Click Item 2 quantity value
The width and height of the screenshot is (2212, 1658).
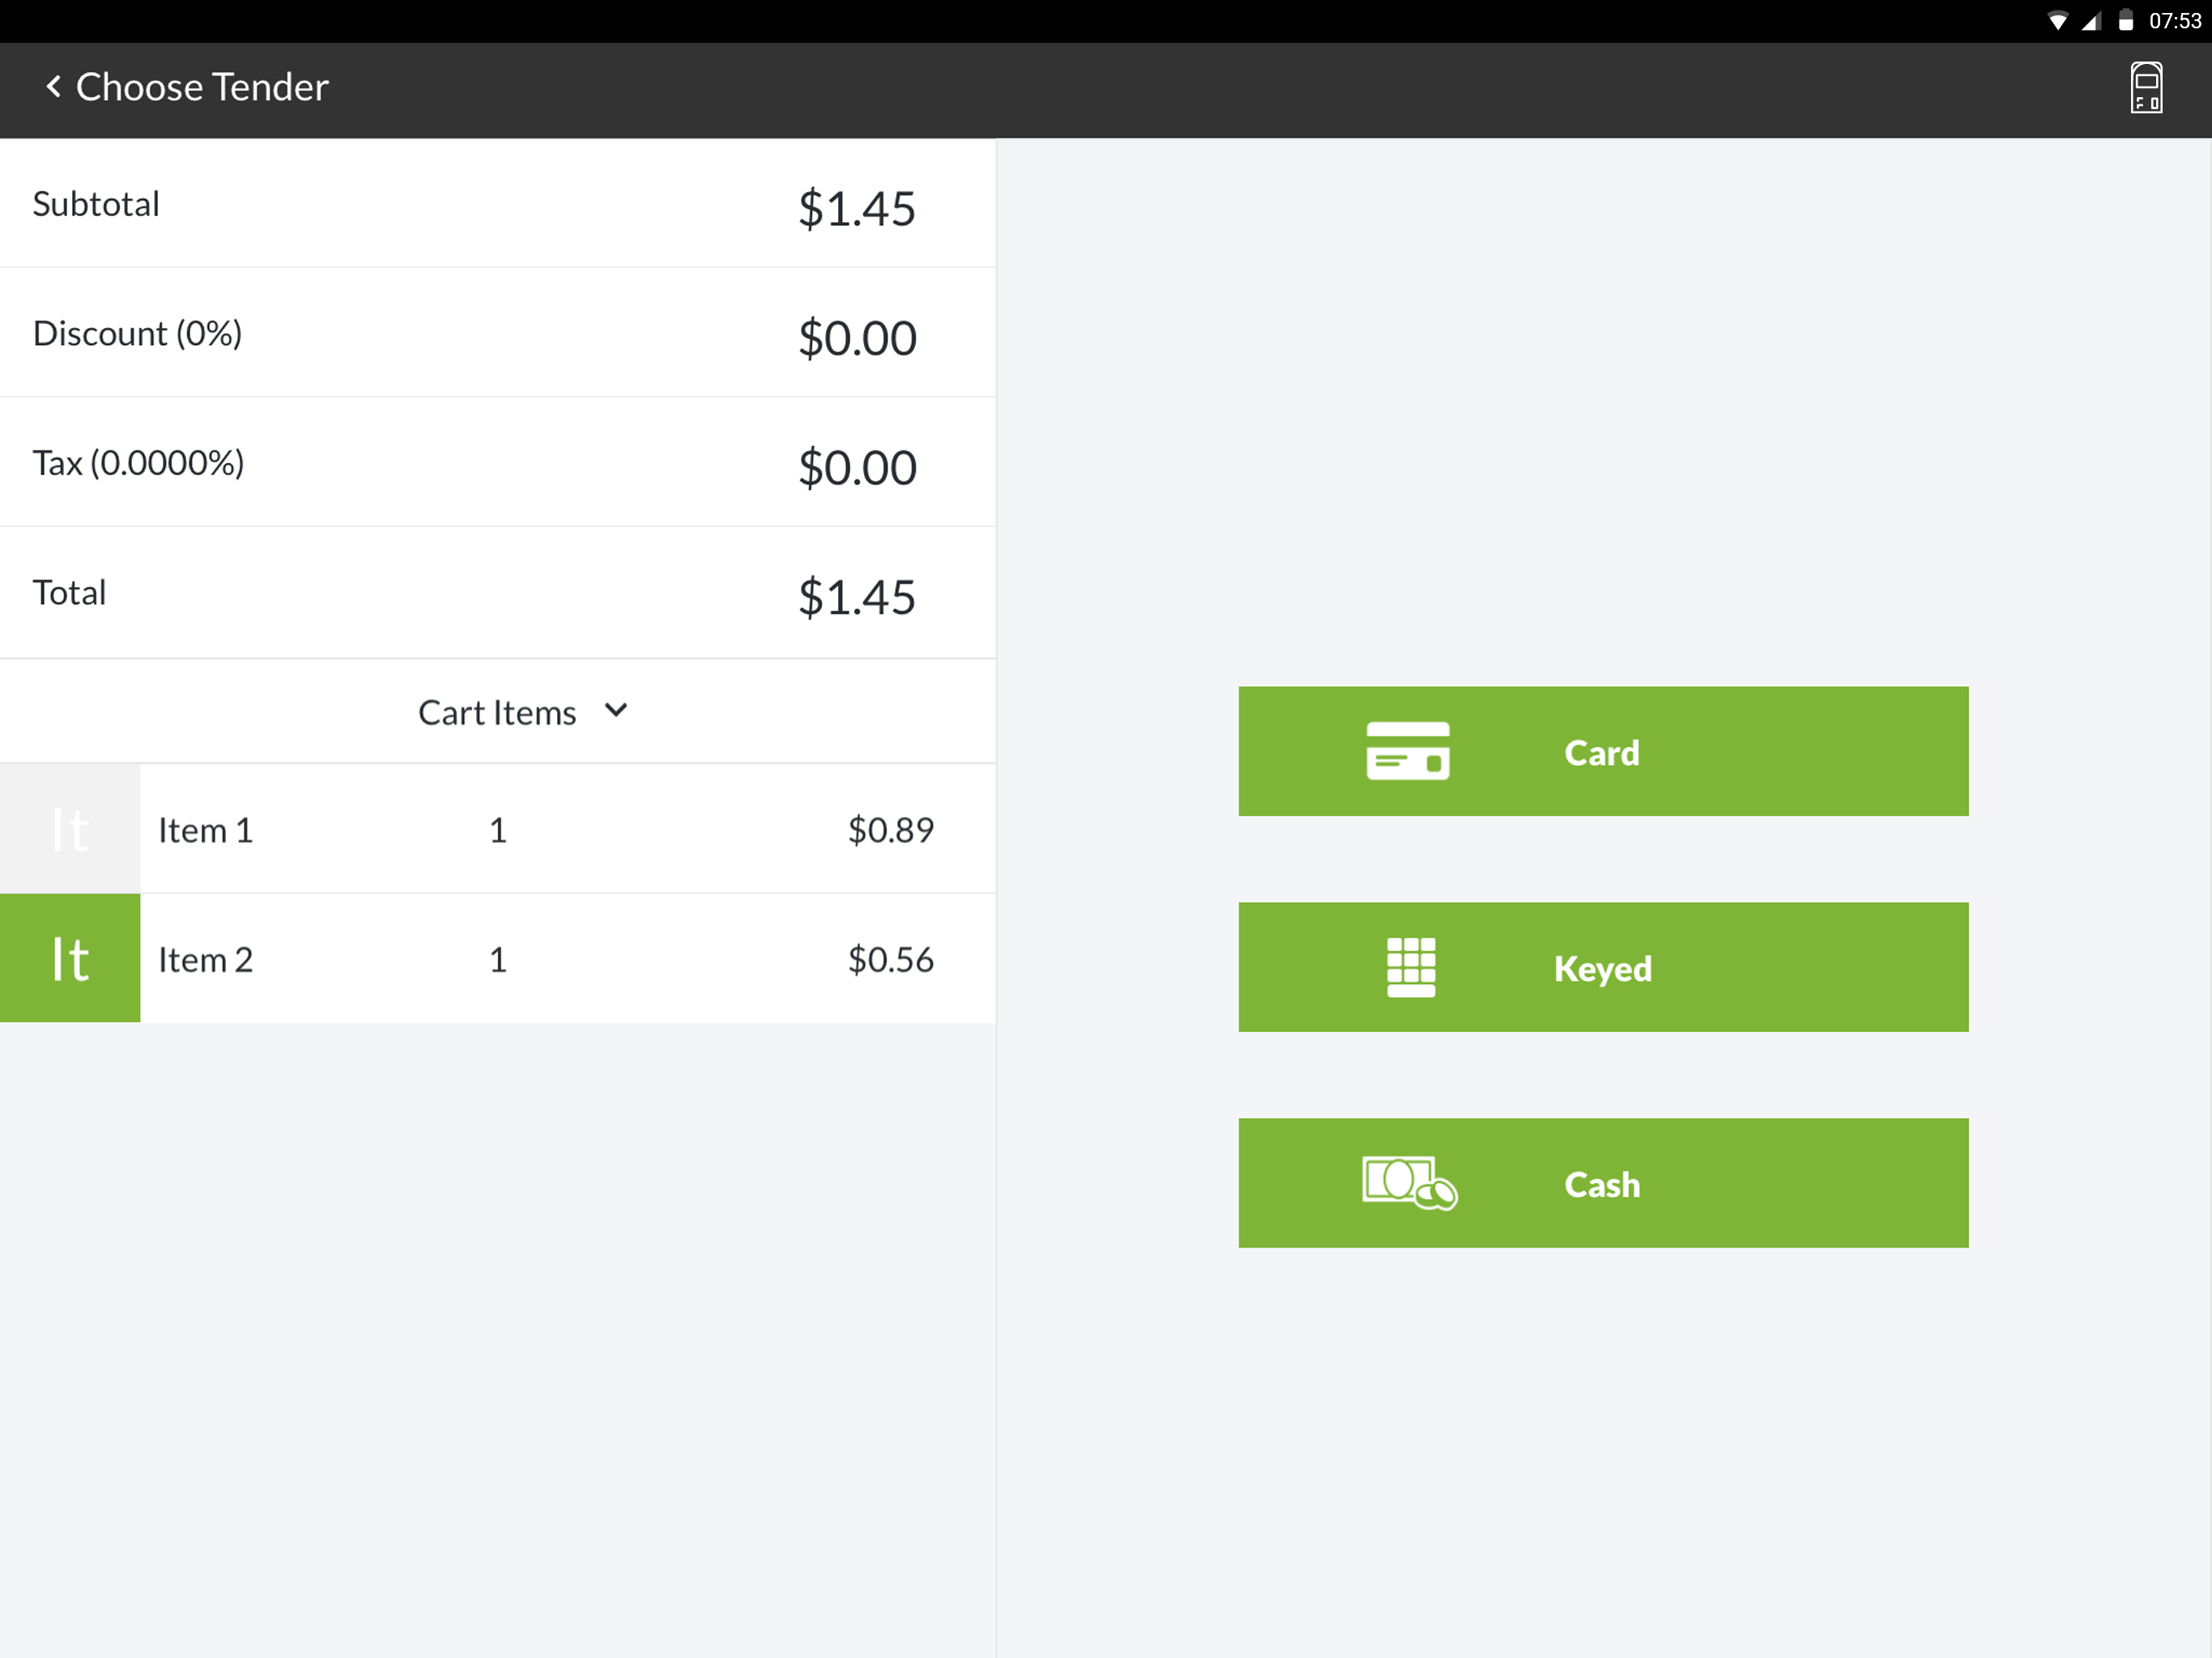pyautogui.click(x=498, y=960)
